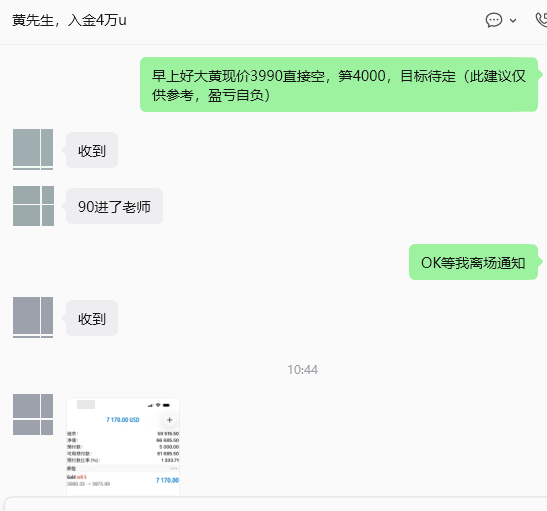
Task: Open the avatar beside the first 收到 message
Action: pos(33,149)
